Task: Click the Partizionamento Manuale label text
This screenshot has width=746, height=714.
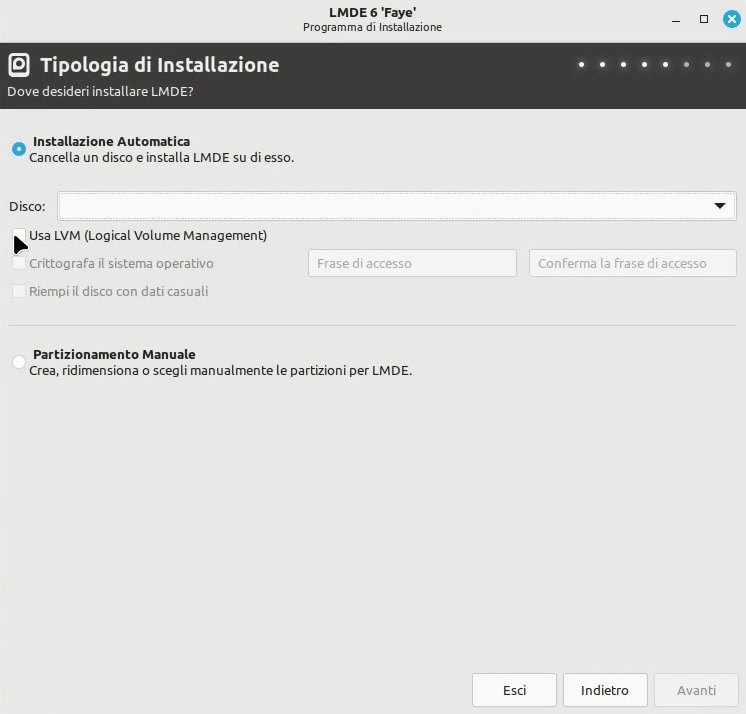Action: click(114, 355)
